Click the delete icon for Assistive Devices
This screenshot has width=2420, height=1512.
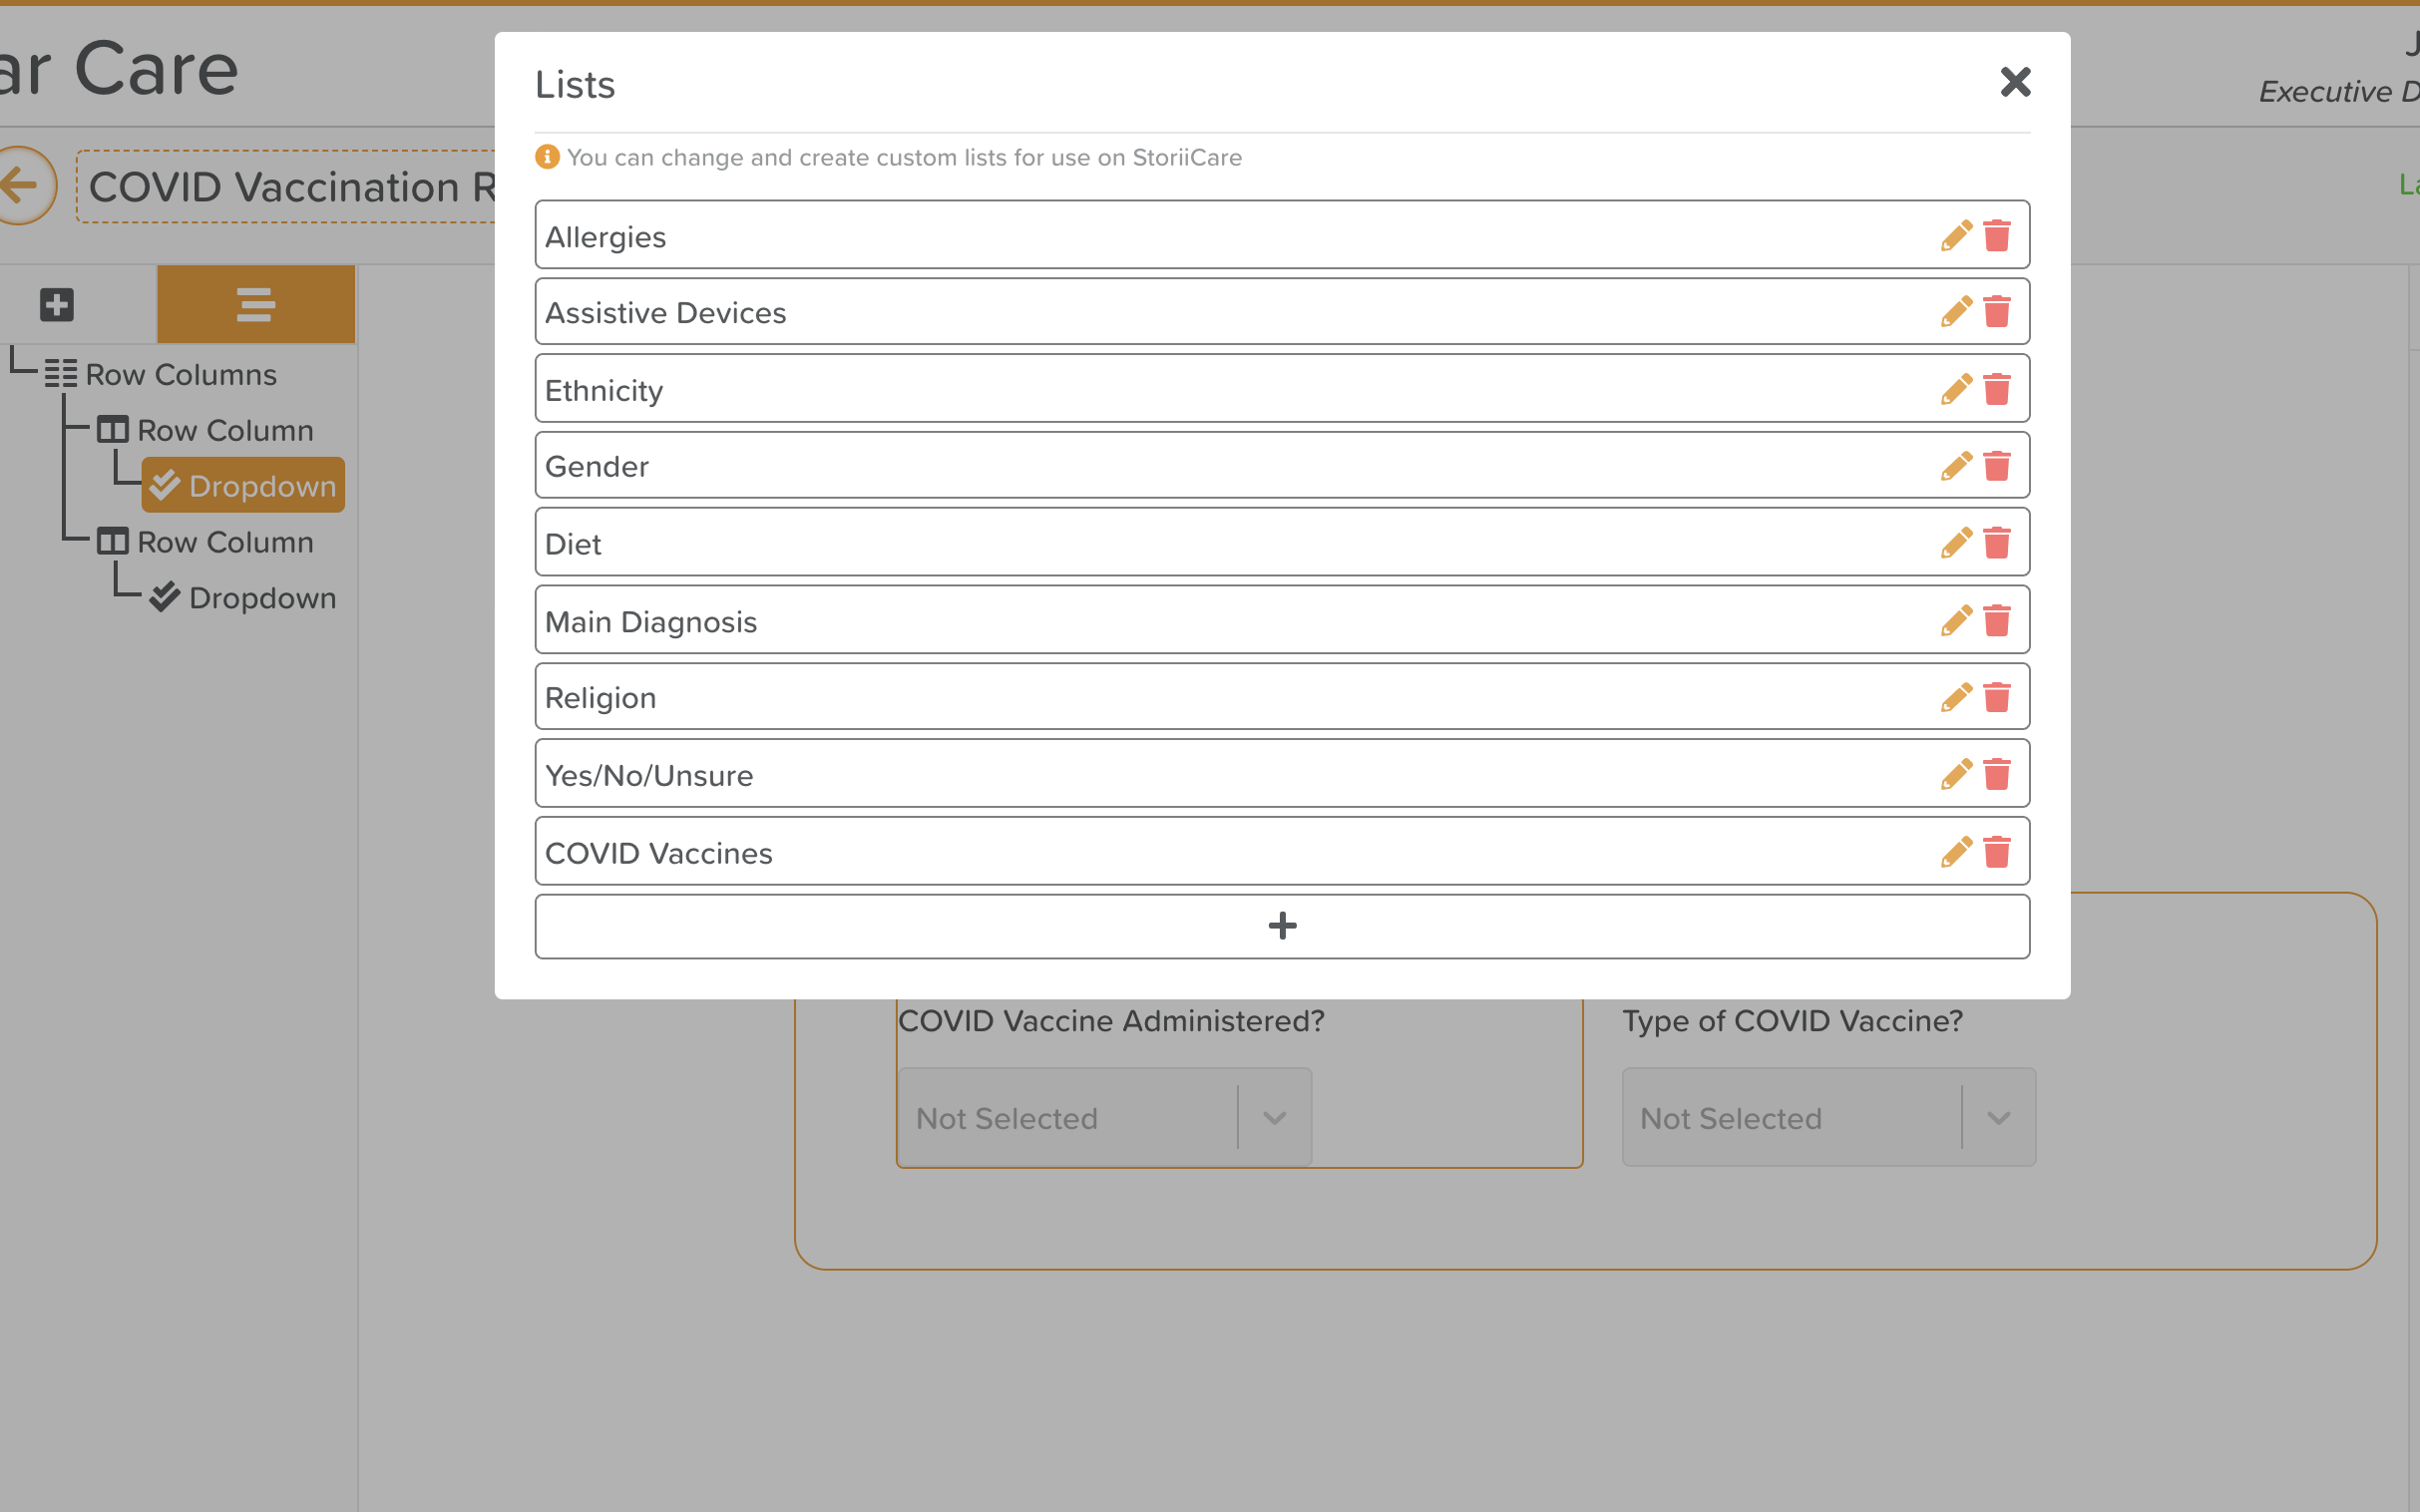pyautogui.click(x=1997, y=312)
